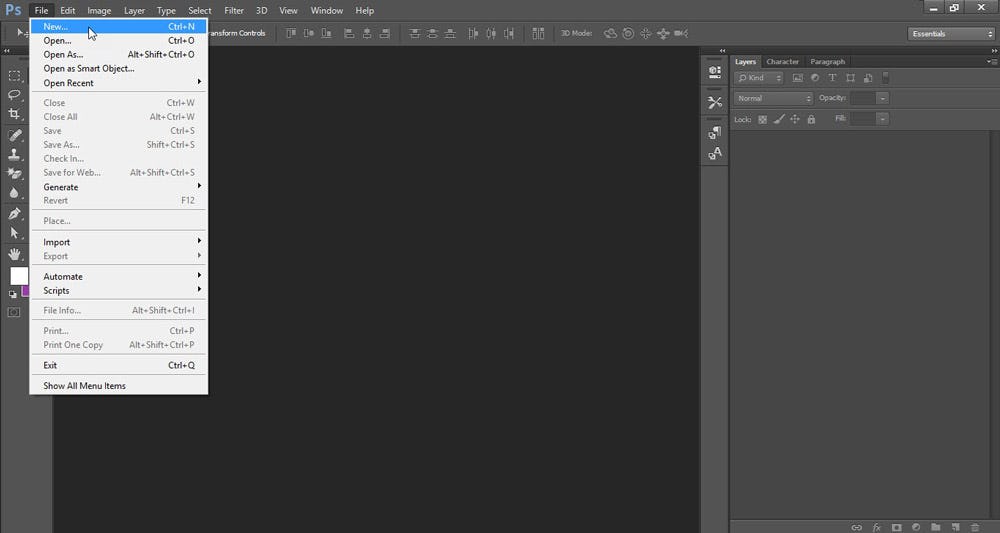Activate the Hand tool
Screen dimensions: 1000x533
point(14,254)
